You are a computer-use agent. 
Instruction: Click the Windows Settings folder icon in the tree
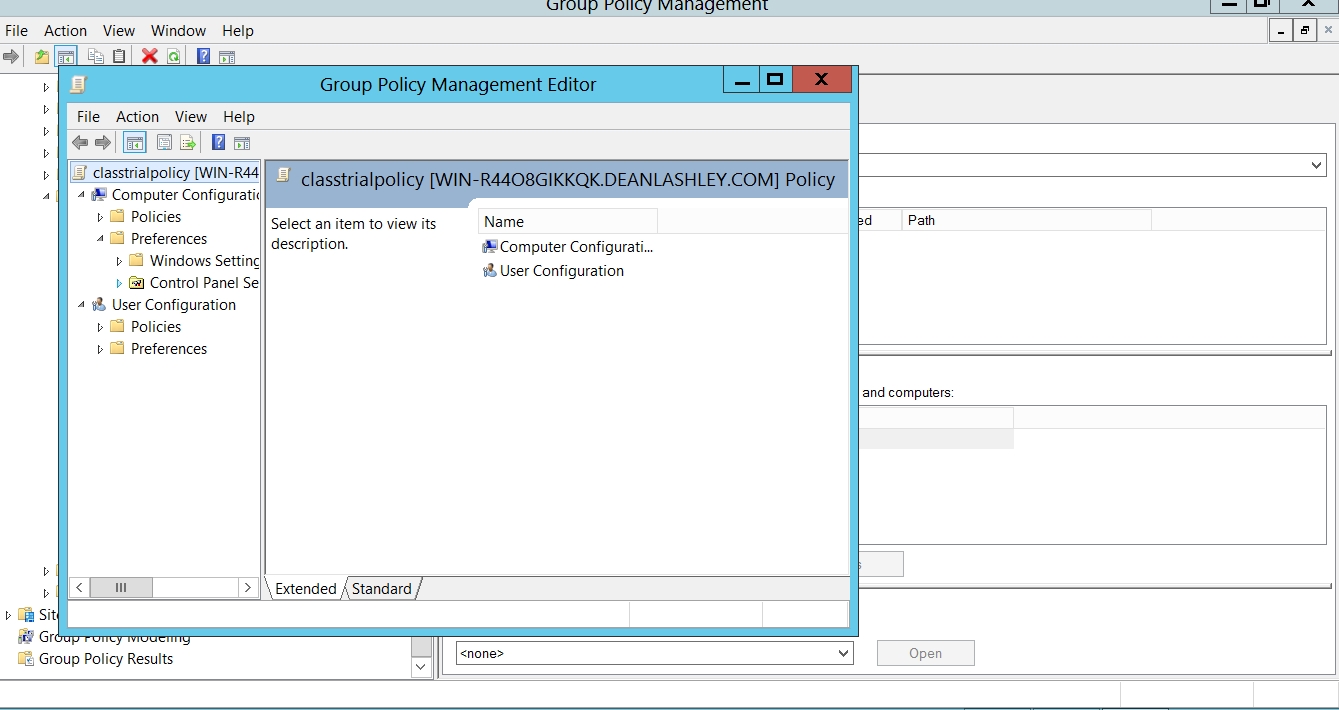[137, 260]
